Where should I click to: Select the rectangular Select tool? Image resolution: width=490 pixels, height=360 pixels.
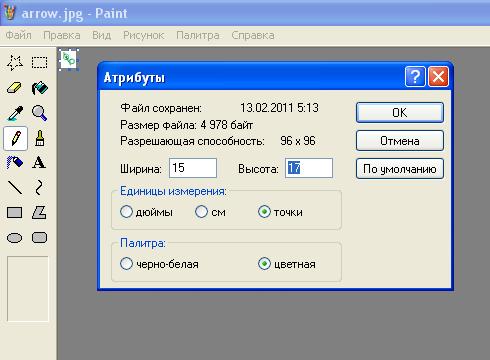point(39,62)
